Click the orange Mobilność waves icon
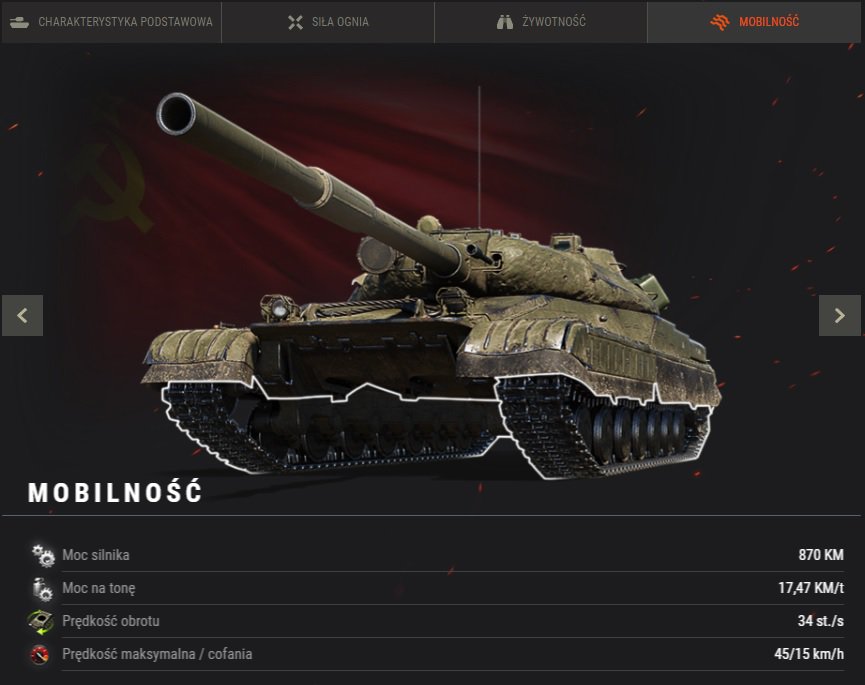 click(x=720, y=22)
